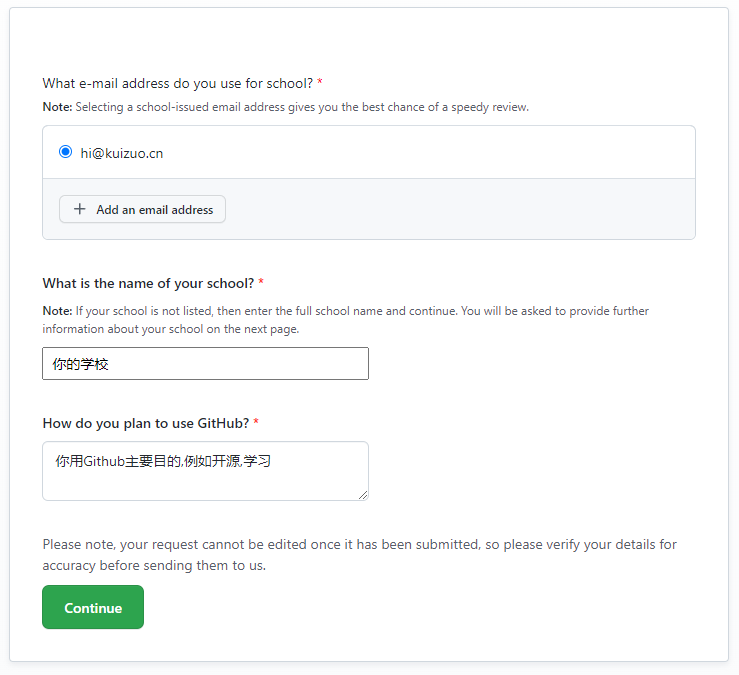Grab the textarea resize handle corner

(x=363, y=494)
